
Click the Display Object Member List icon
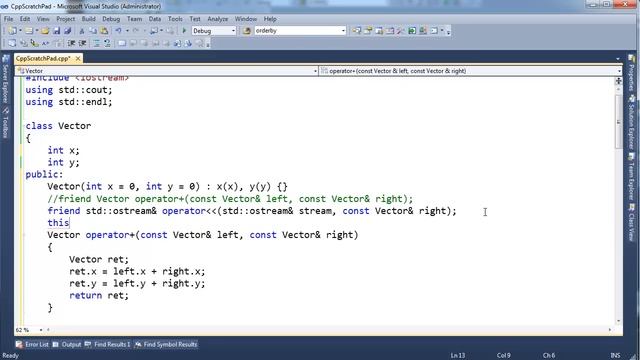[x=12, y=43]
